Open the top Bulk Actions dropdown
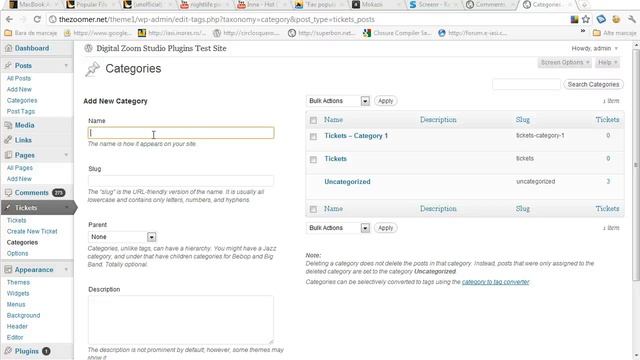This screenshot has height=360, width=640. coord(338,101)
